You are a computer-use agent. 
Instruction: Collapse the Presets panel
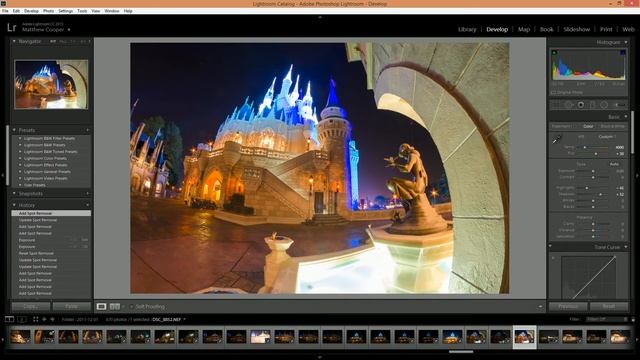tap(14, 130)
